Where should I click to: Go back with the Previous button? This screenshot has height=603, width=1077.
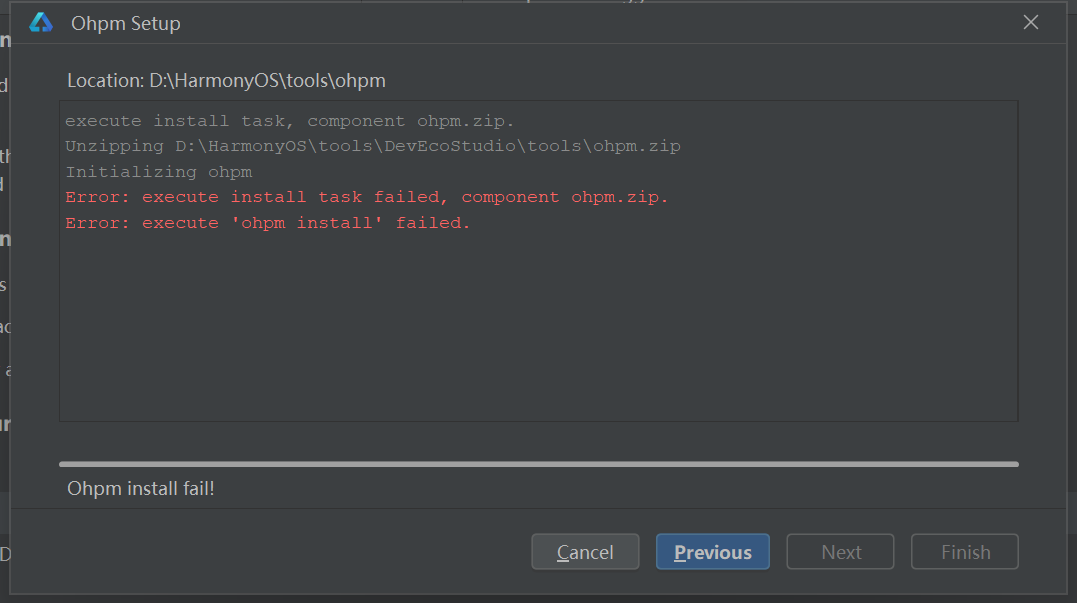point(712,551)
